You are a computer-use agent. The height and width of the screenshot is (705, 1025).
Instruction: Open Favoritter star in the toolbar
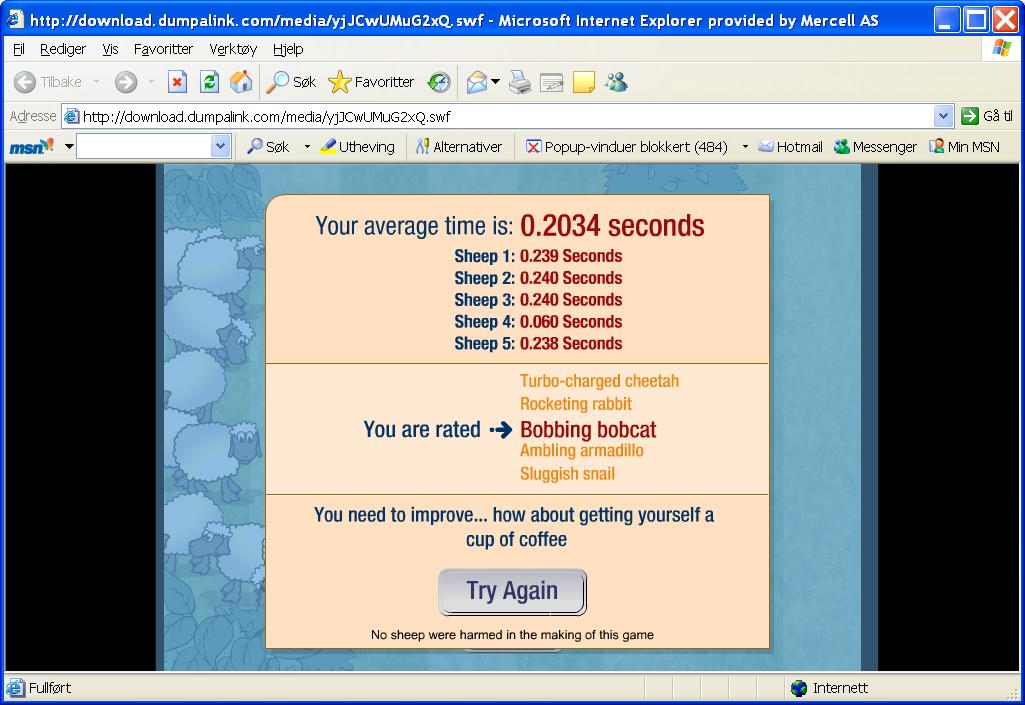click(x=371, y=82)
